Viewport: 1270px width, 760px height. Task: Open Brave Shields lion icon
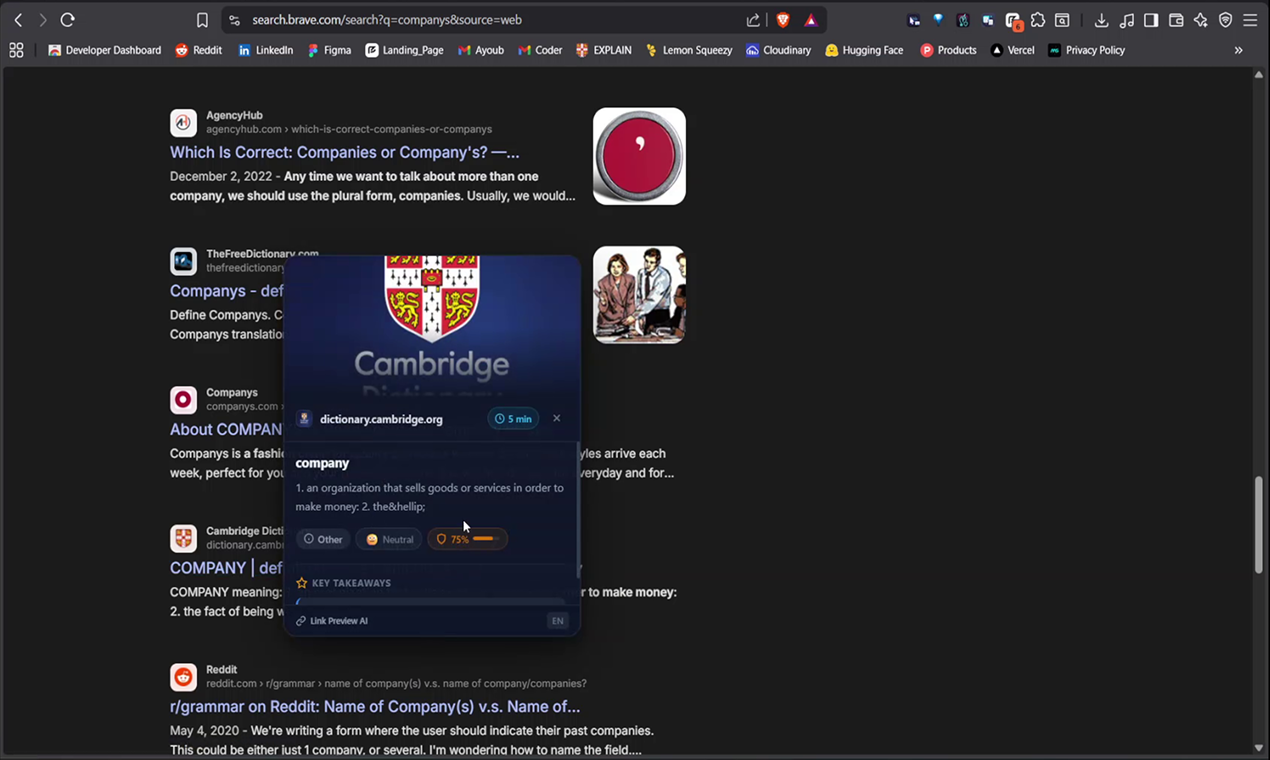tap(783, 20)
